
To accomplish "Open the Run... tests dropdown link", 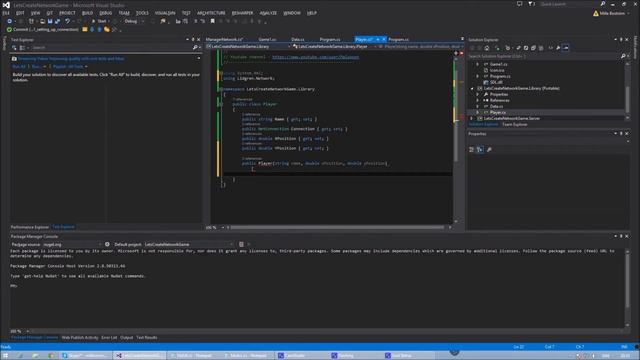I will pos(38,67).
